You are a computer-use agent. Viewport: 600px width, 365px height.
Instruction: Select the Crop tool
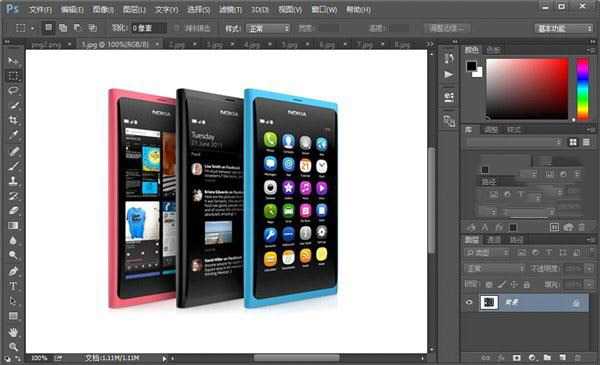tap(13, 121)
